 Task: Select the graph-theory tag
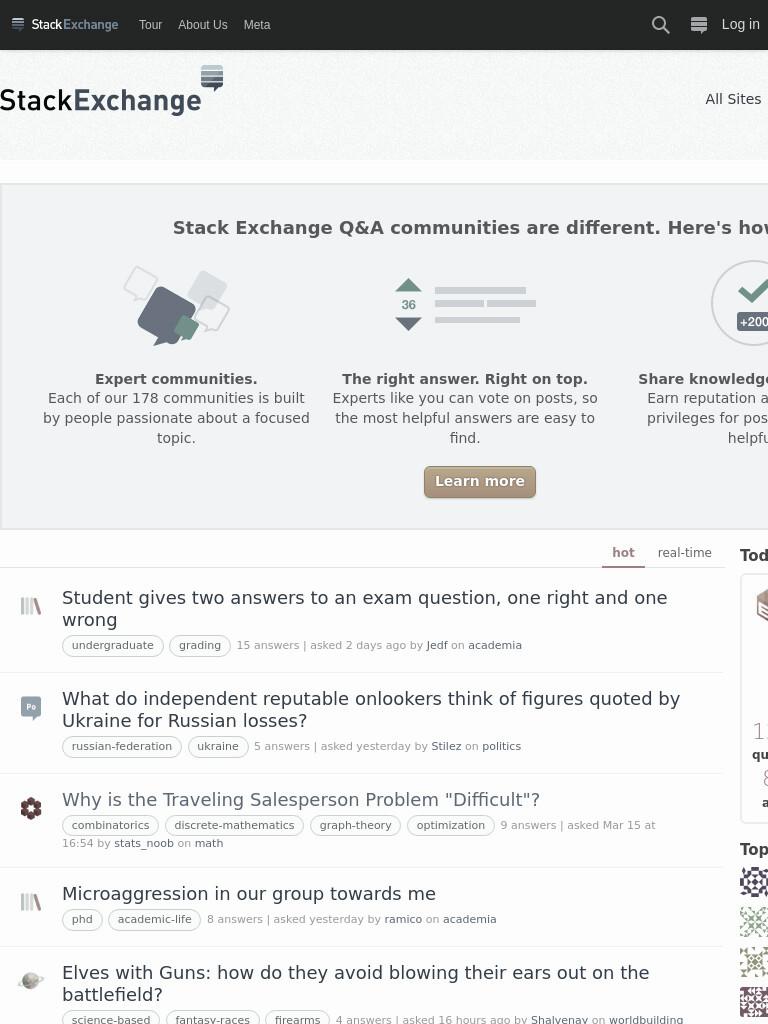pos(355,825)
